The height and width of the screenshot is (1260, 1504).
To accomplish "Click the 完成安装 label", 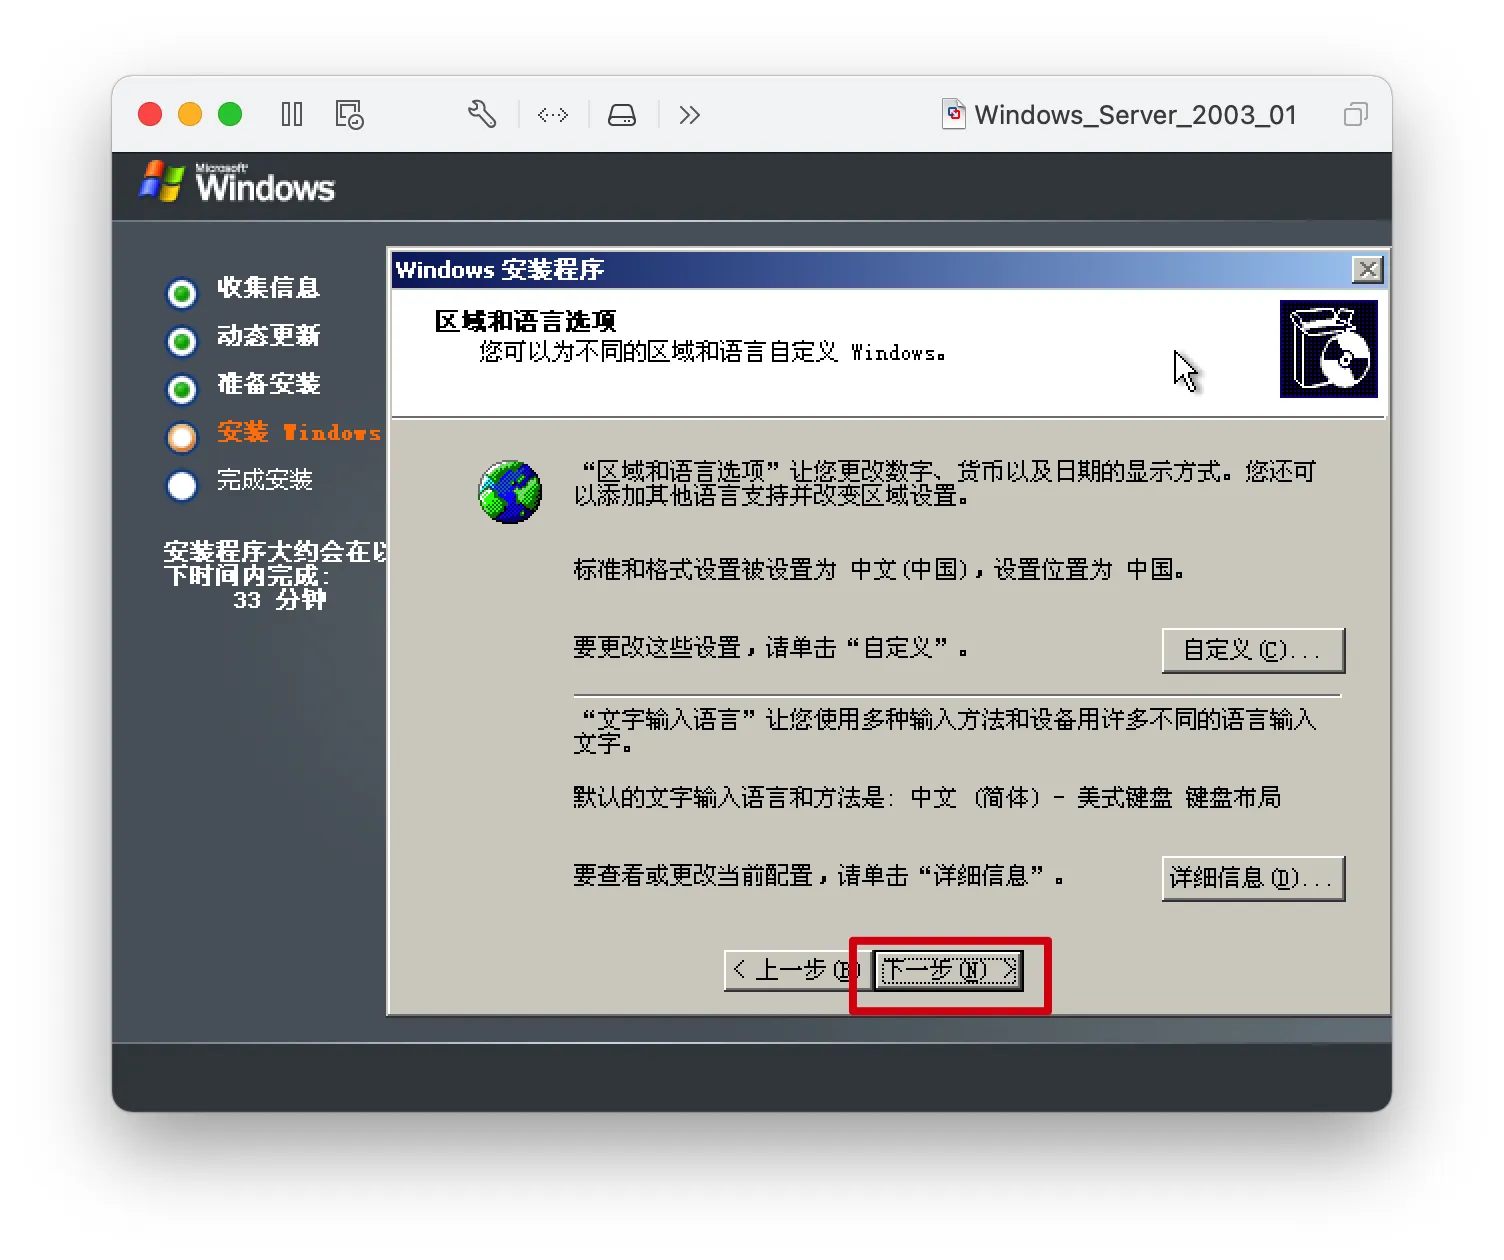I will 265,480.
